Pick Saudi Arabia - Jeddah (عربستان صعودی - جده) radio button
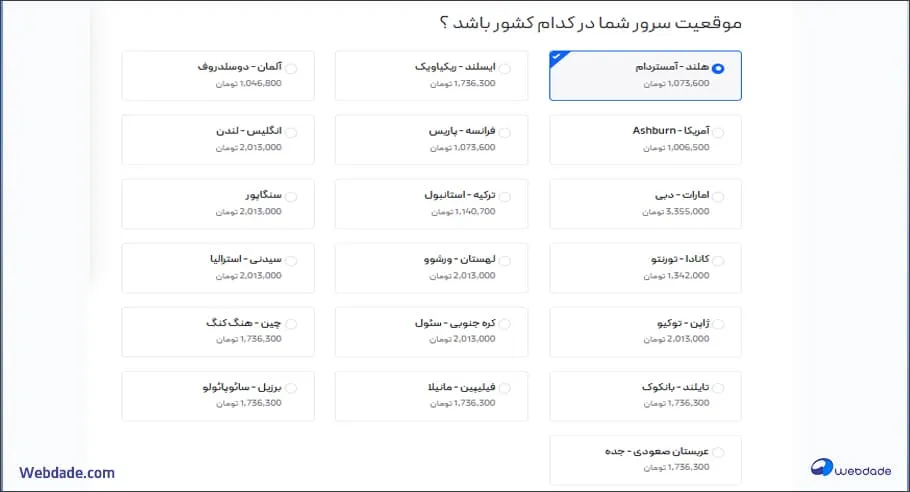The width and height of the screenshot is (910, 492). (718, 451)
